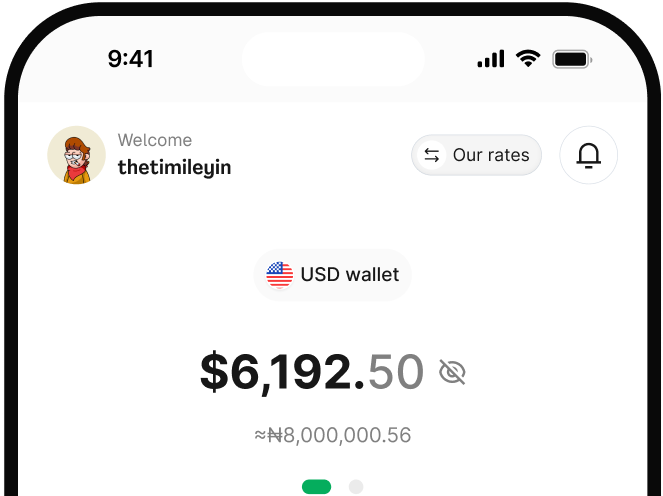Screen dimensions: 663x496
Task: Tap the profile avatar picture
Action: [x=77, y=155]
